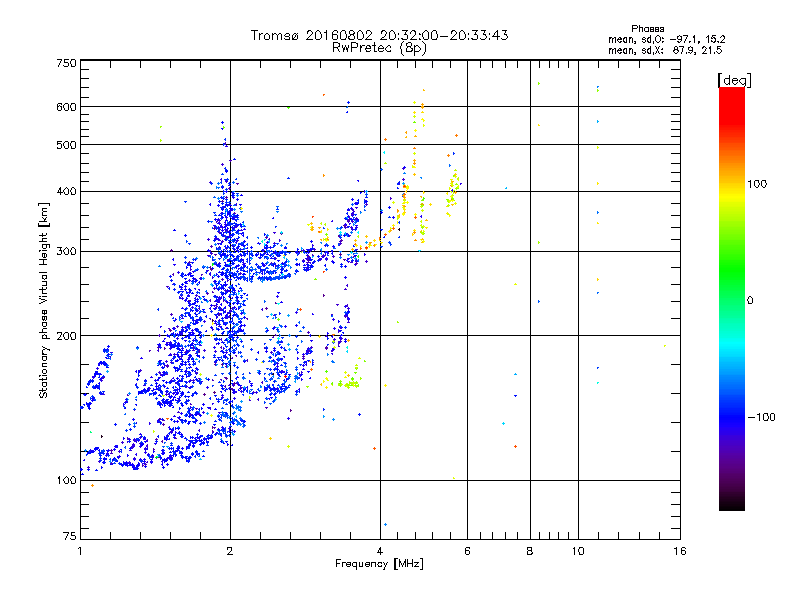800x600 pixels.
Task: Click the "Stationary phase Virtual Height [km]" axis label
Action: [44, 301]
